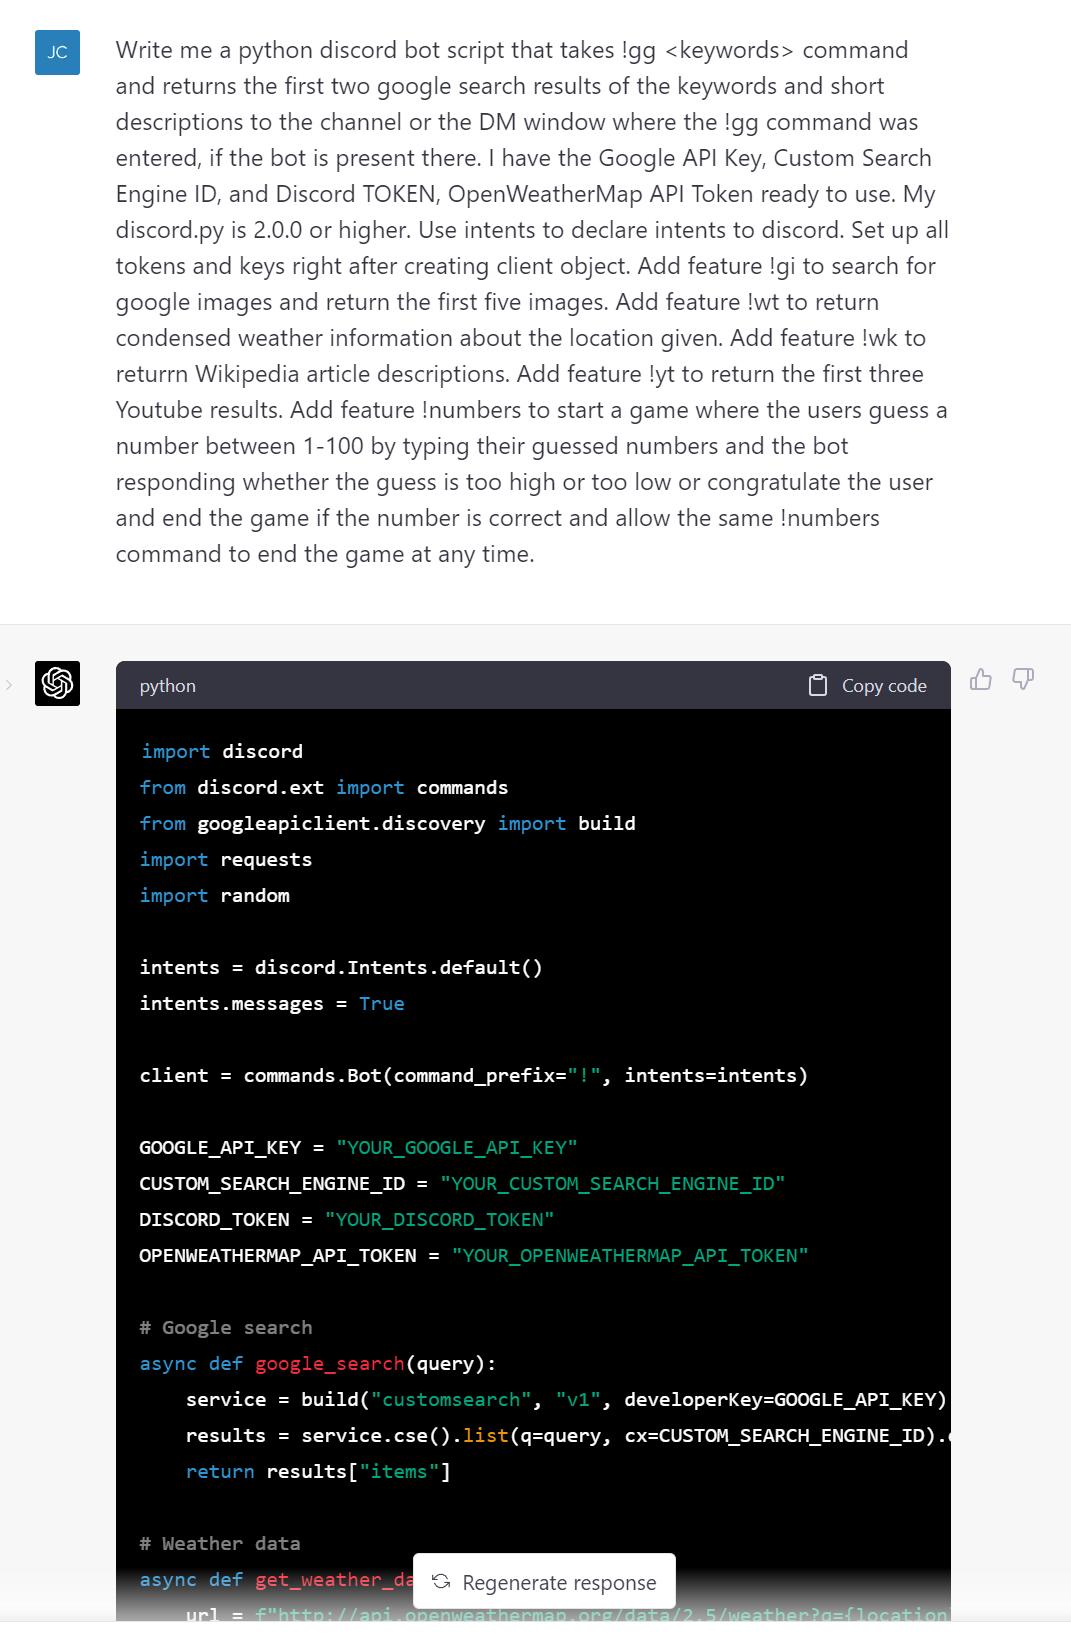Click the "YOUR_GOOGLE_API_KEY" string
Viewport: 1071px width, 1638px height.
click(457, 1147)
